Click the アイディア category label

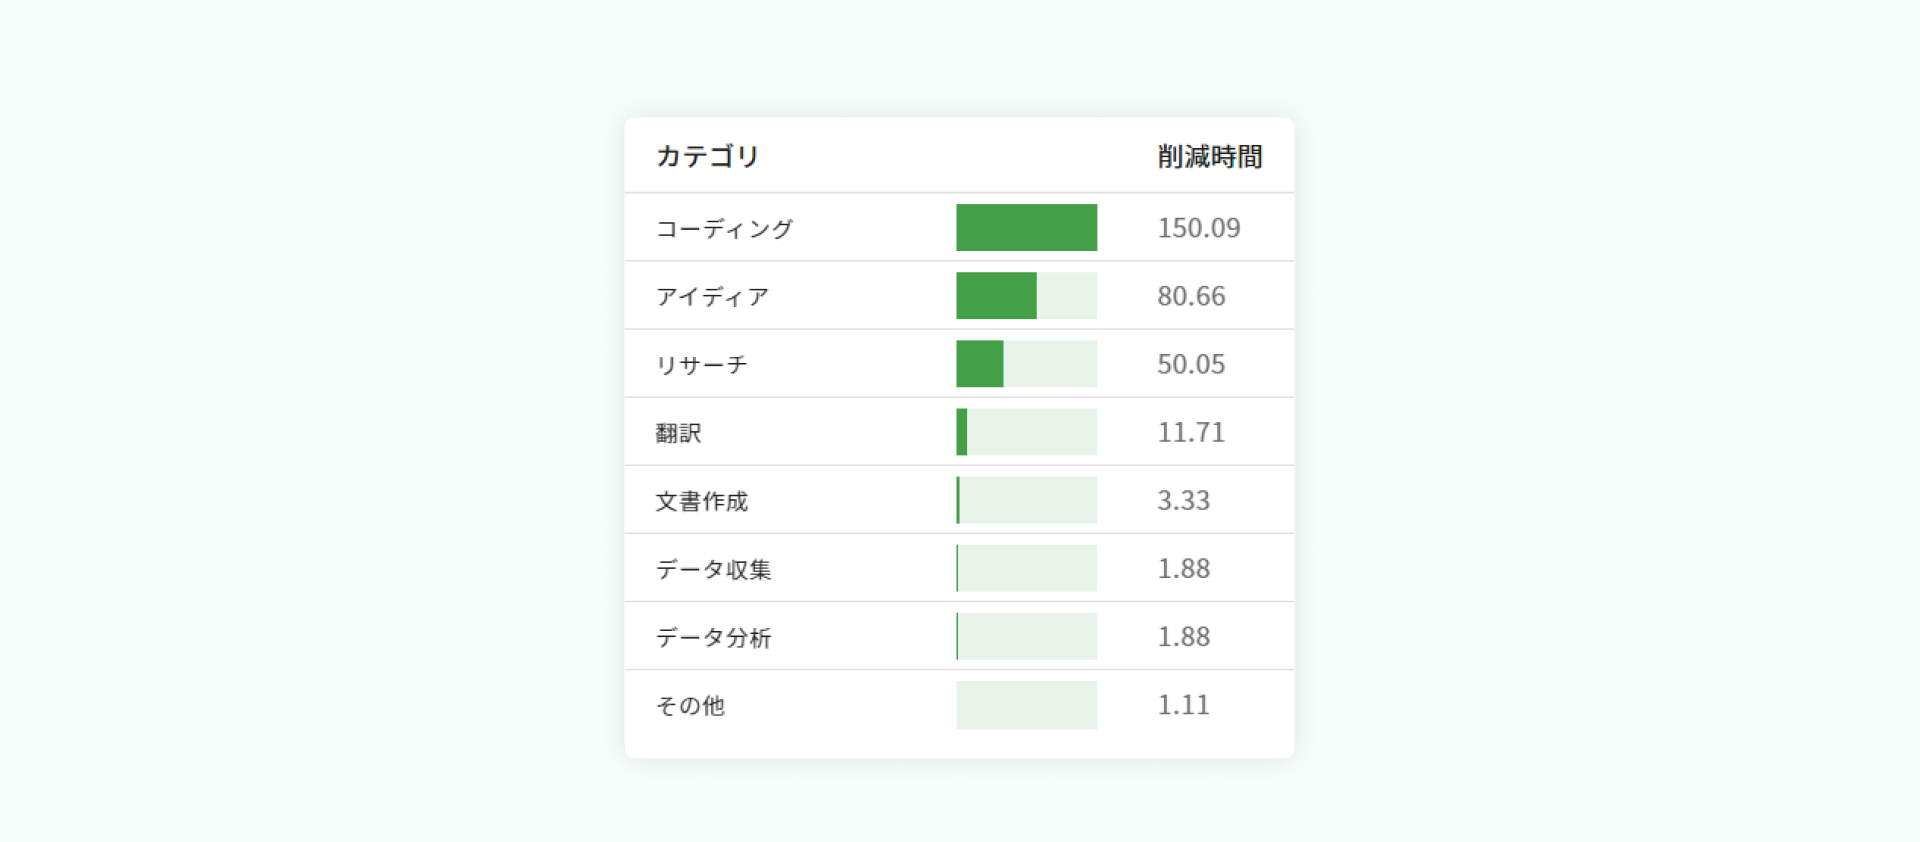coord(712,296)
